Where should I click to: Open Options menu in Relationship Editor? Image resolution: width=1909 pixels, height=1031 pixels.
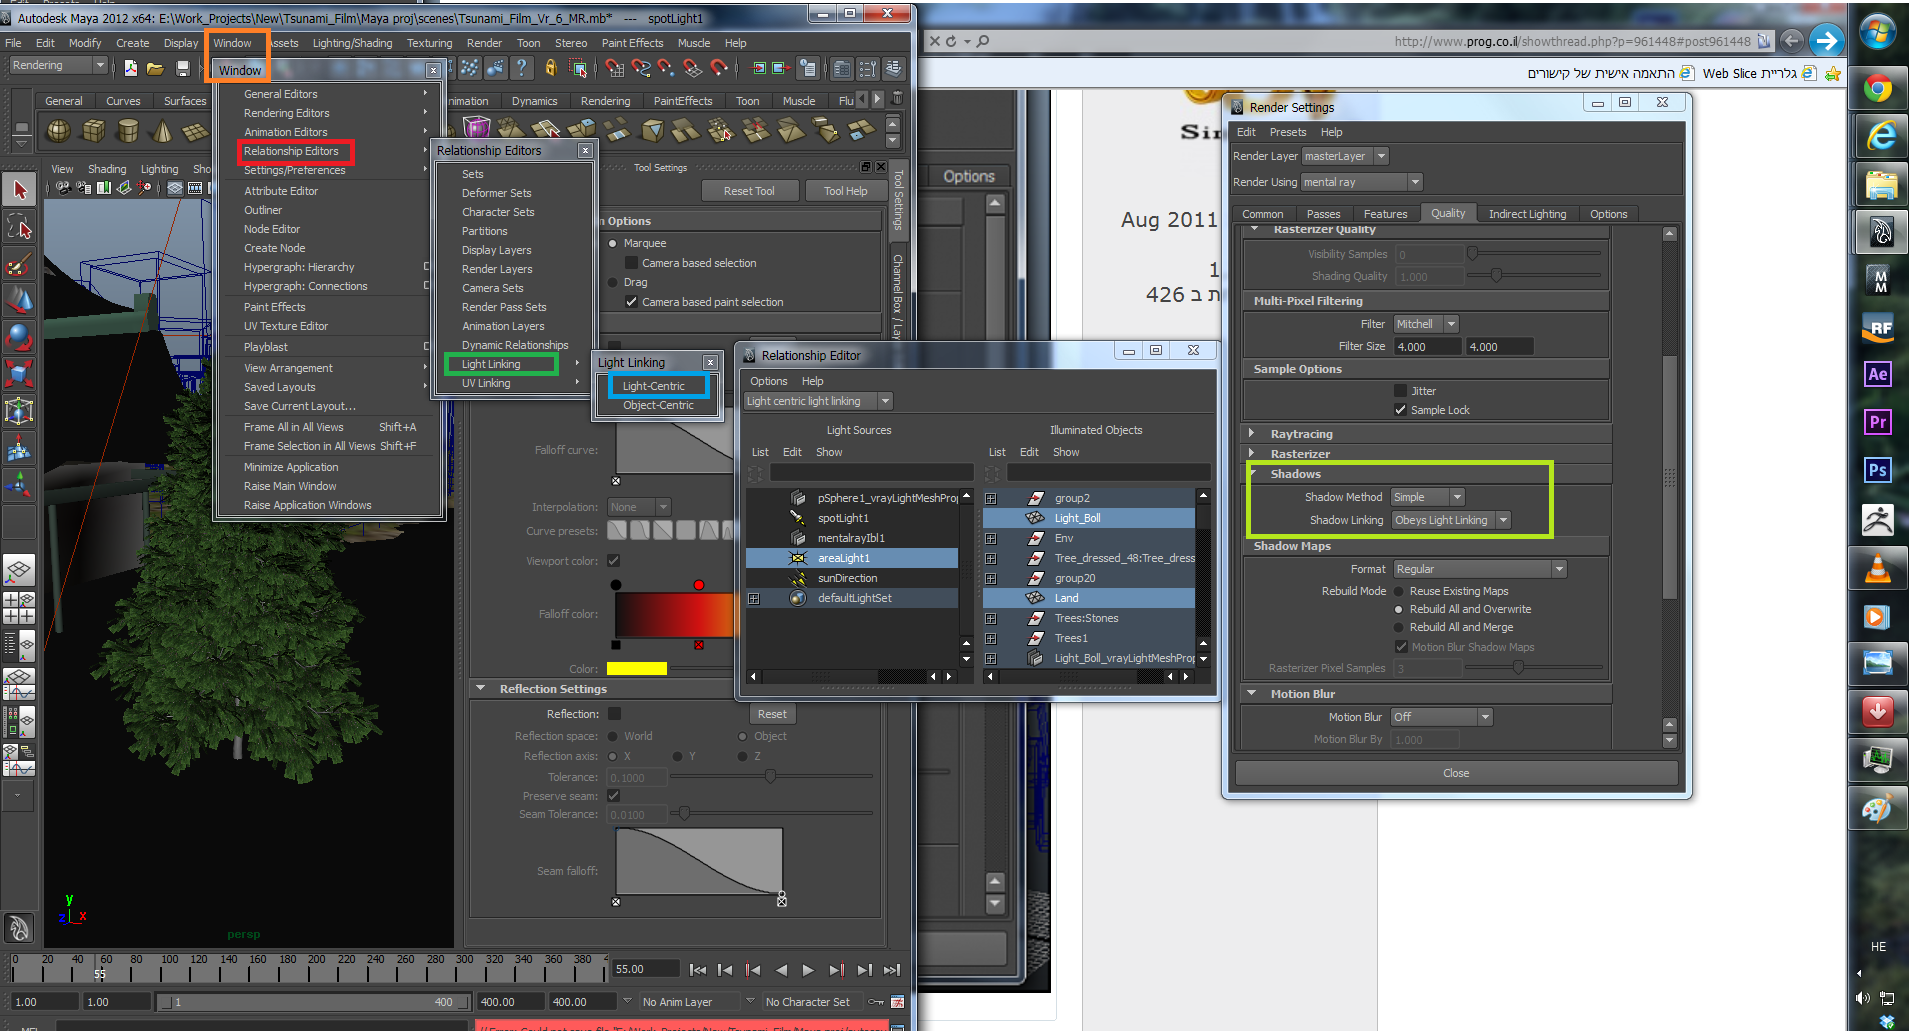(x=769, y=381)
